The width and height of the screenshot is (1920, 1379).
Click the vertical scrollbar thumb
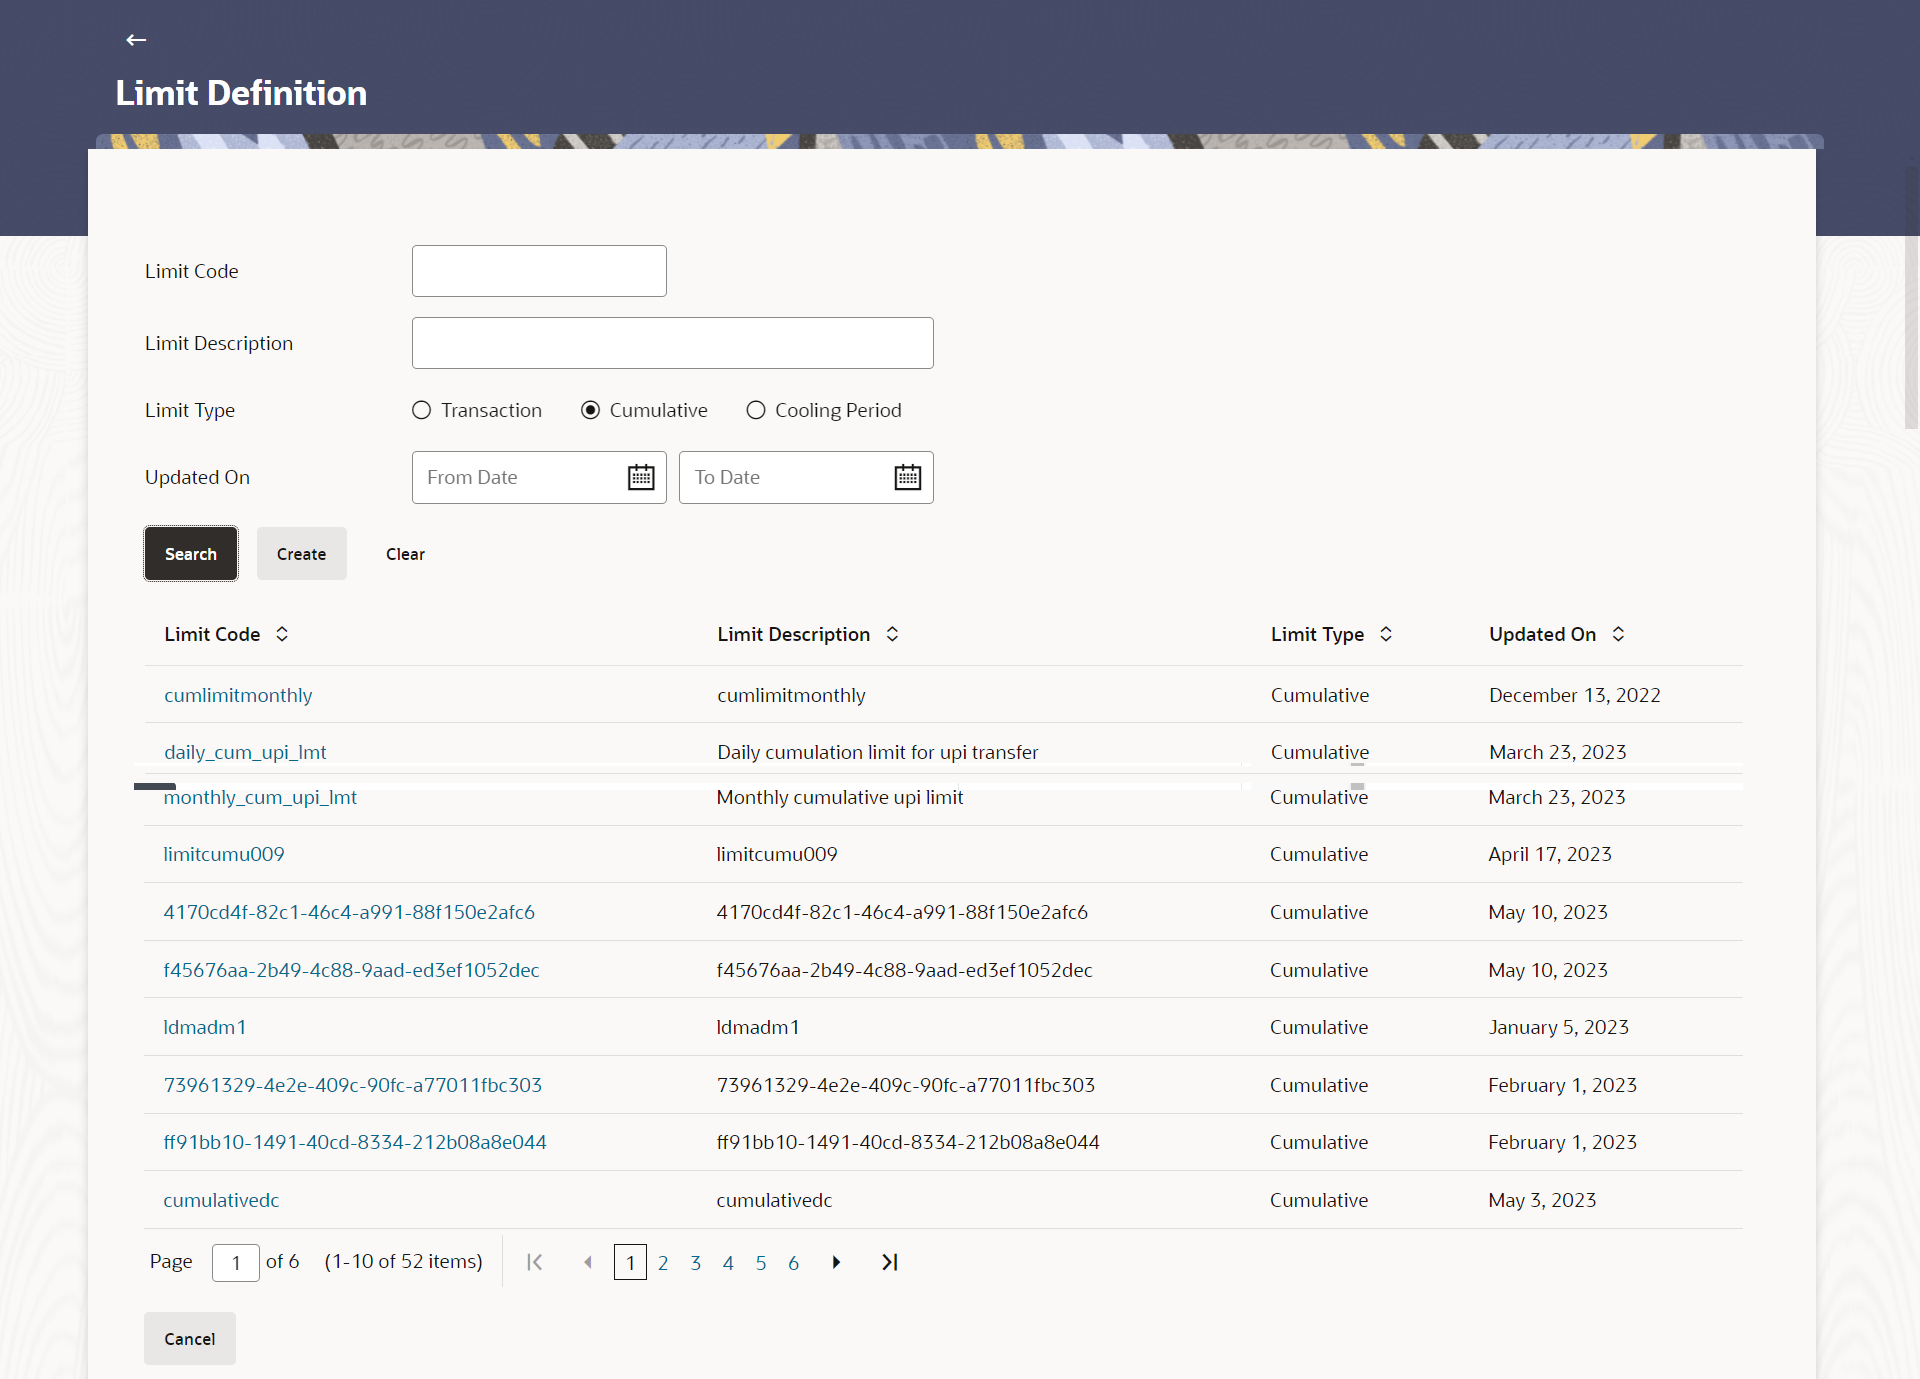(1911, 330)
